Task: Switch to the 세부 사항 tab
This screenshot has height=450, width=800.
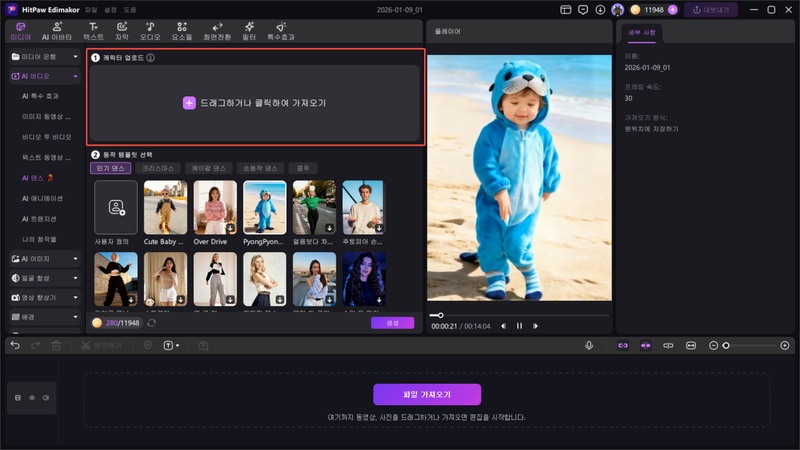Action: (641, 33)
